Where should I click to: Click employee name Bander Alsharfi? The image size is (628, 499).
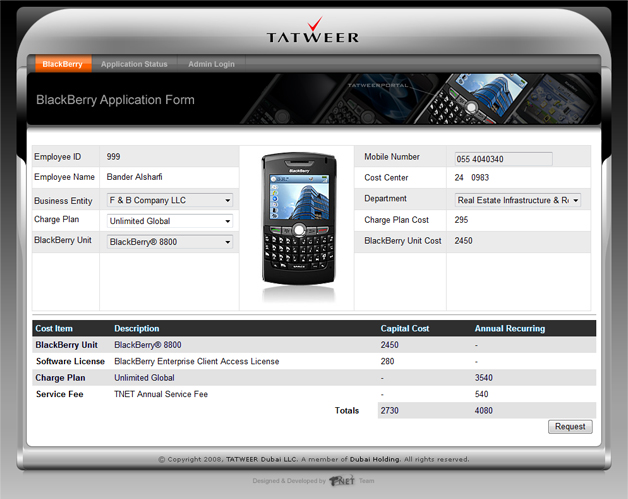click(135, 177)
